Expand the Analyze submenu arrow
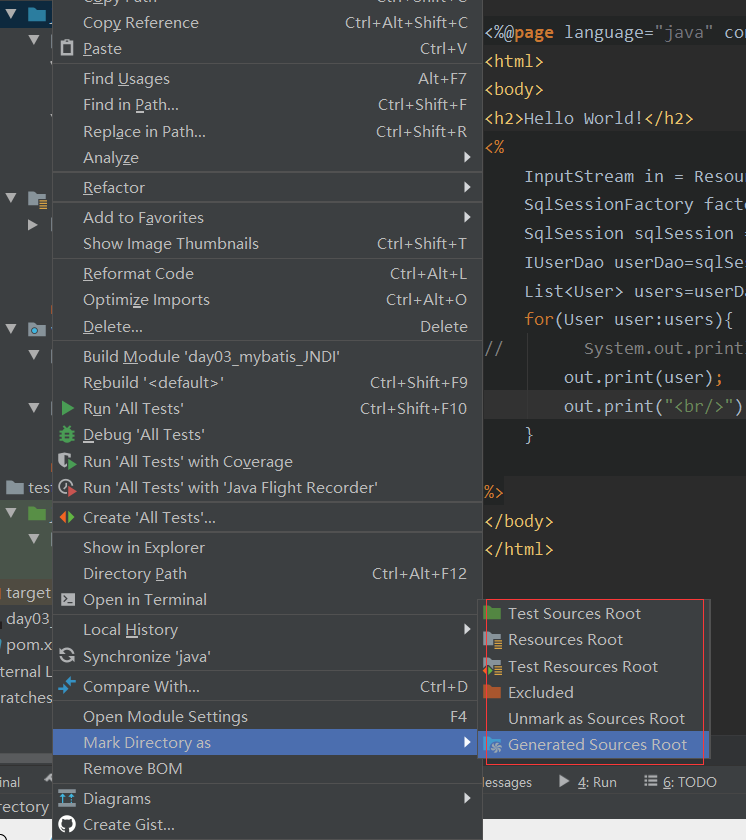 [x=467, y=158]
